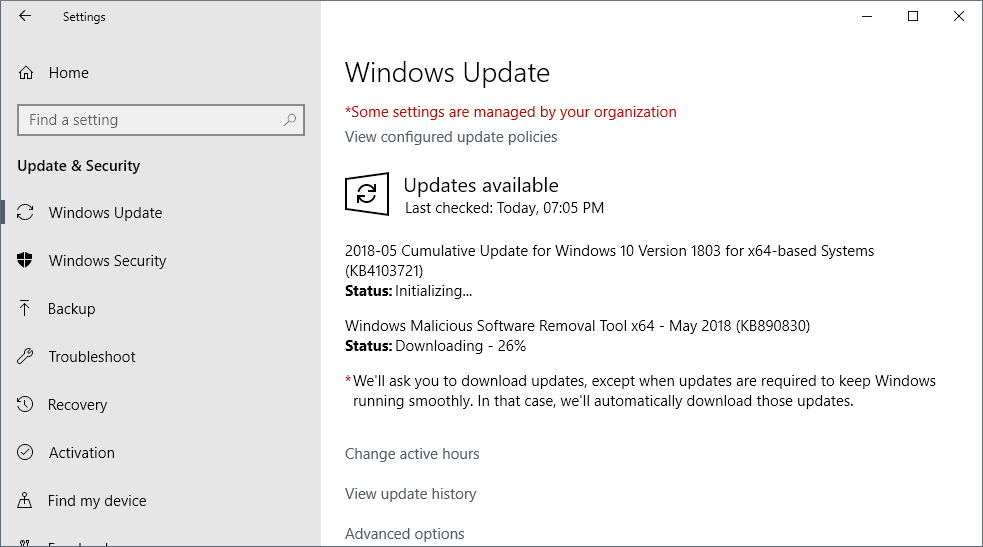Viewport: 983px width, 547px height.
Task: Open Find my device page
Action: 97,501
